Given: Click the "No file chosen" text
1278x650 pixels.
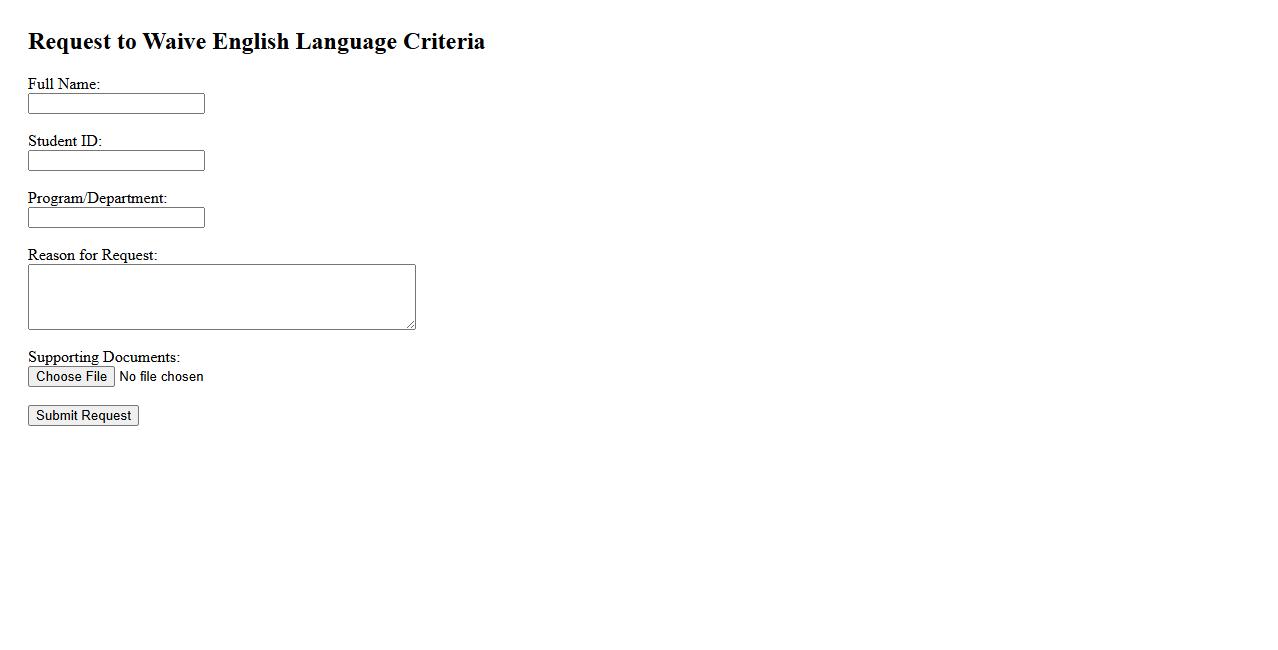Looking at the screenshot, I should pyautogui.click(x=161, y=377).
